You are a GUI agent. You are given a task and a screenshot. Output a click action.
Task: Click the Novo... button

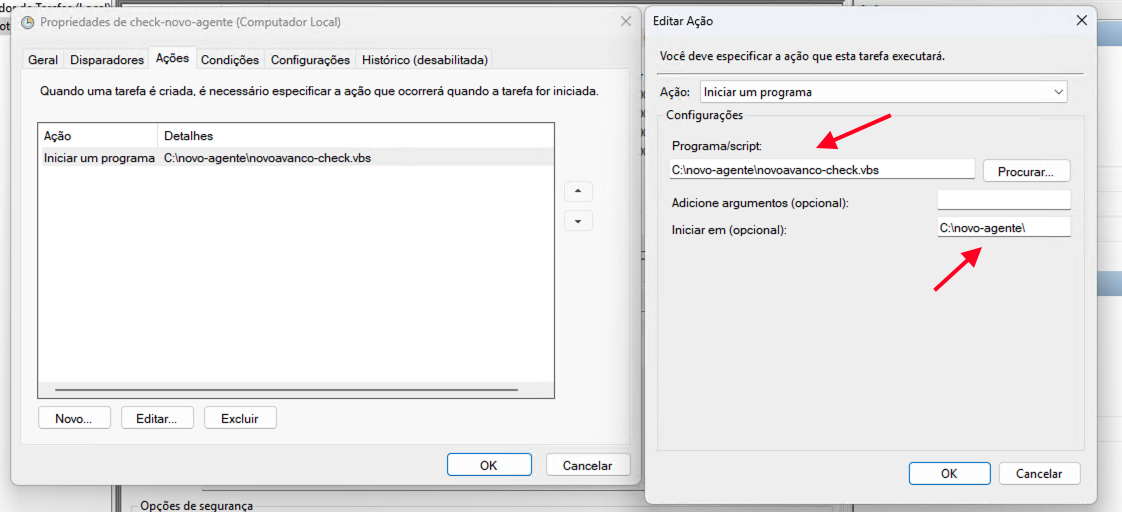(x=74, y=418)
